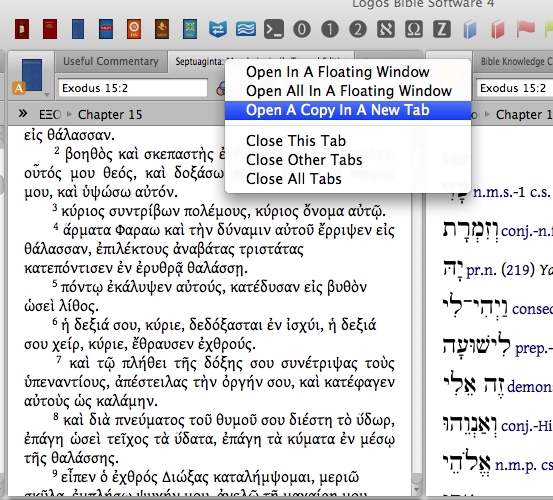553x500 pixels.
Task: Click the Z shortcut icon
Action: [442, 29]
